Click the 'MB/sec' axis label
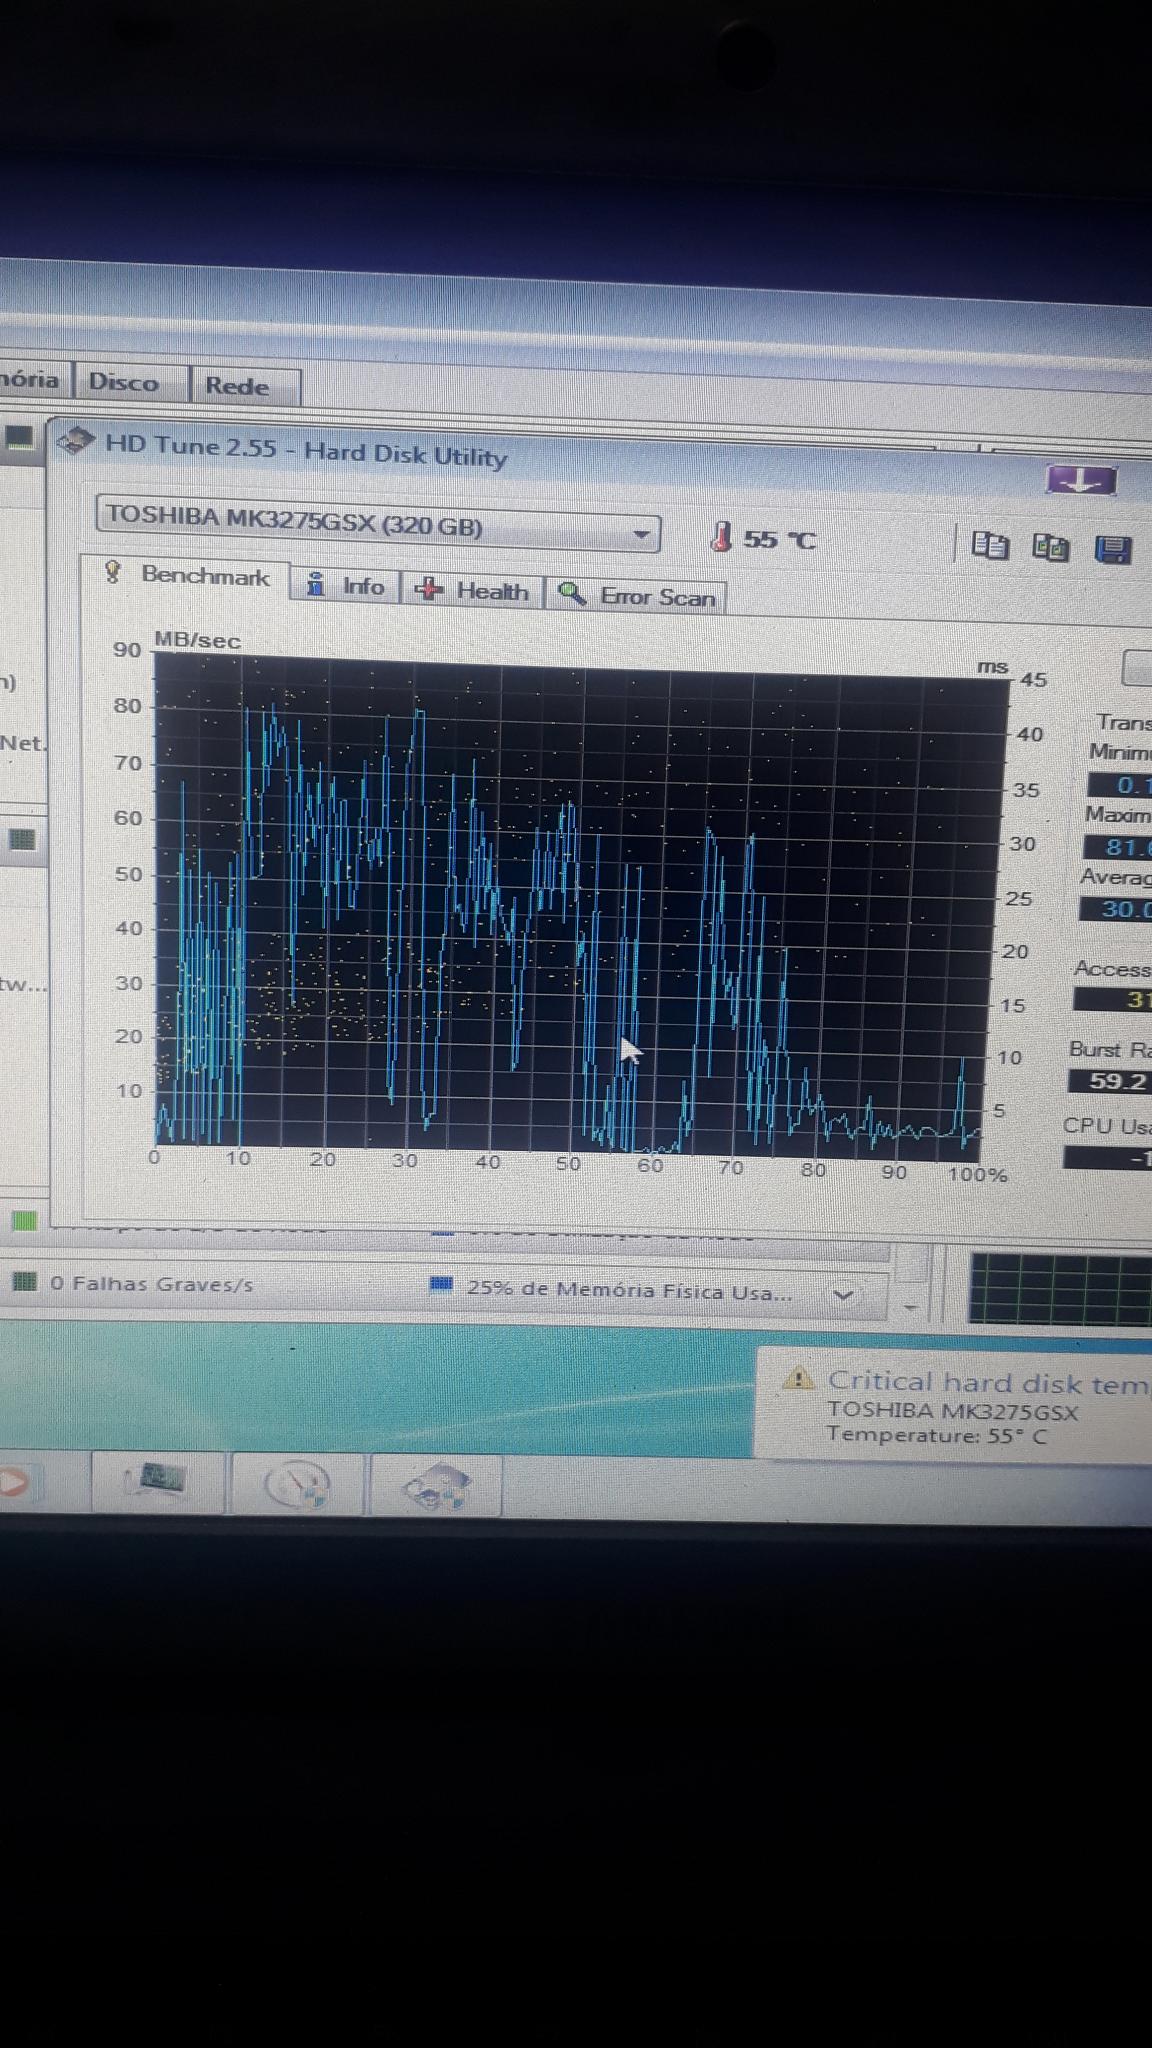Screen dimensions: 1152x2048 (198, 640)
